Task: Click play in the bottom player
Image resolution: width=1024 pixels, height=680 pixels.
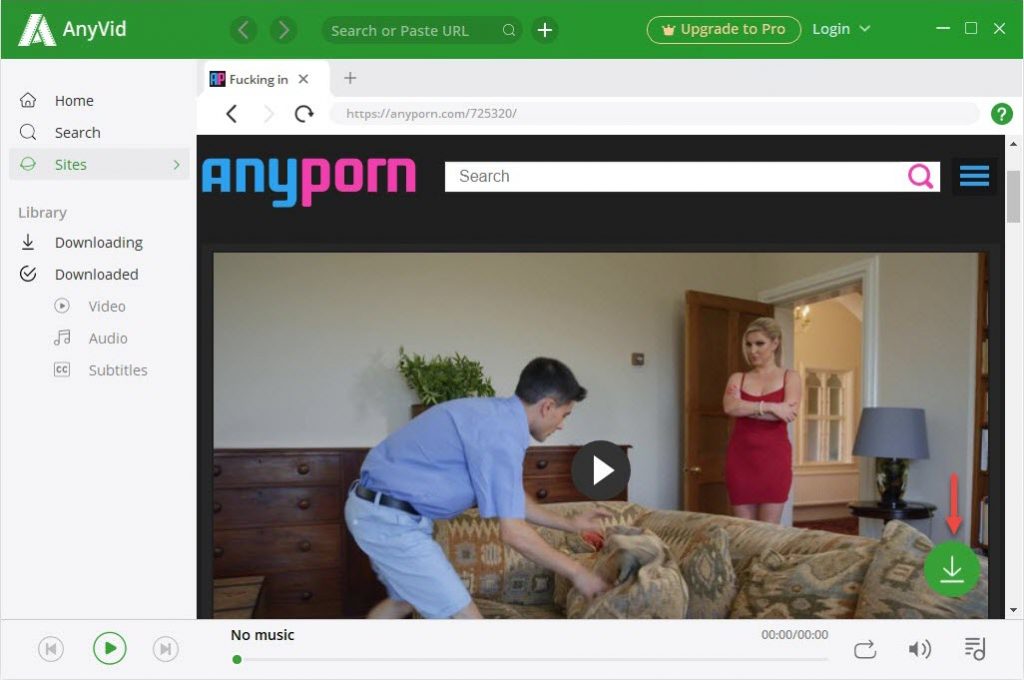Action: pos(109,648)
